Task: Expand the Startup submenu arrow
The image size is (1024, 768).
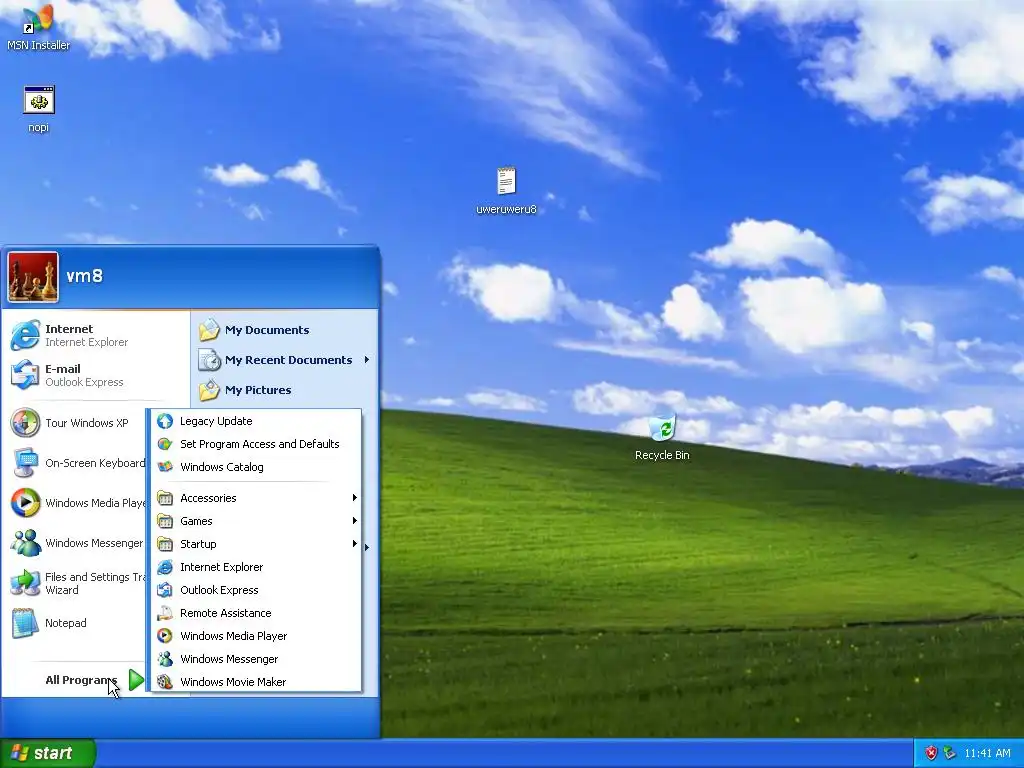Action: click(x=355, y=544)
